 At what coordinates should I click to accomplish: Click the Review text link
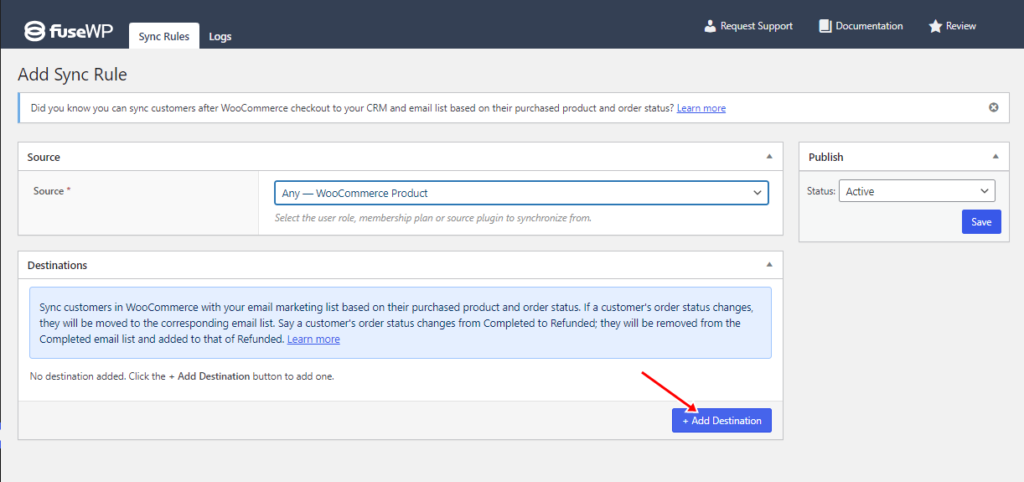coord(961,26)
